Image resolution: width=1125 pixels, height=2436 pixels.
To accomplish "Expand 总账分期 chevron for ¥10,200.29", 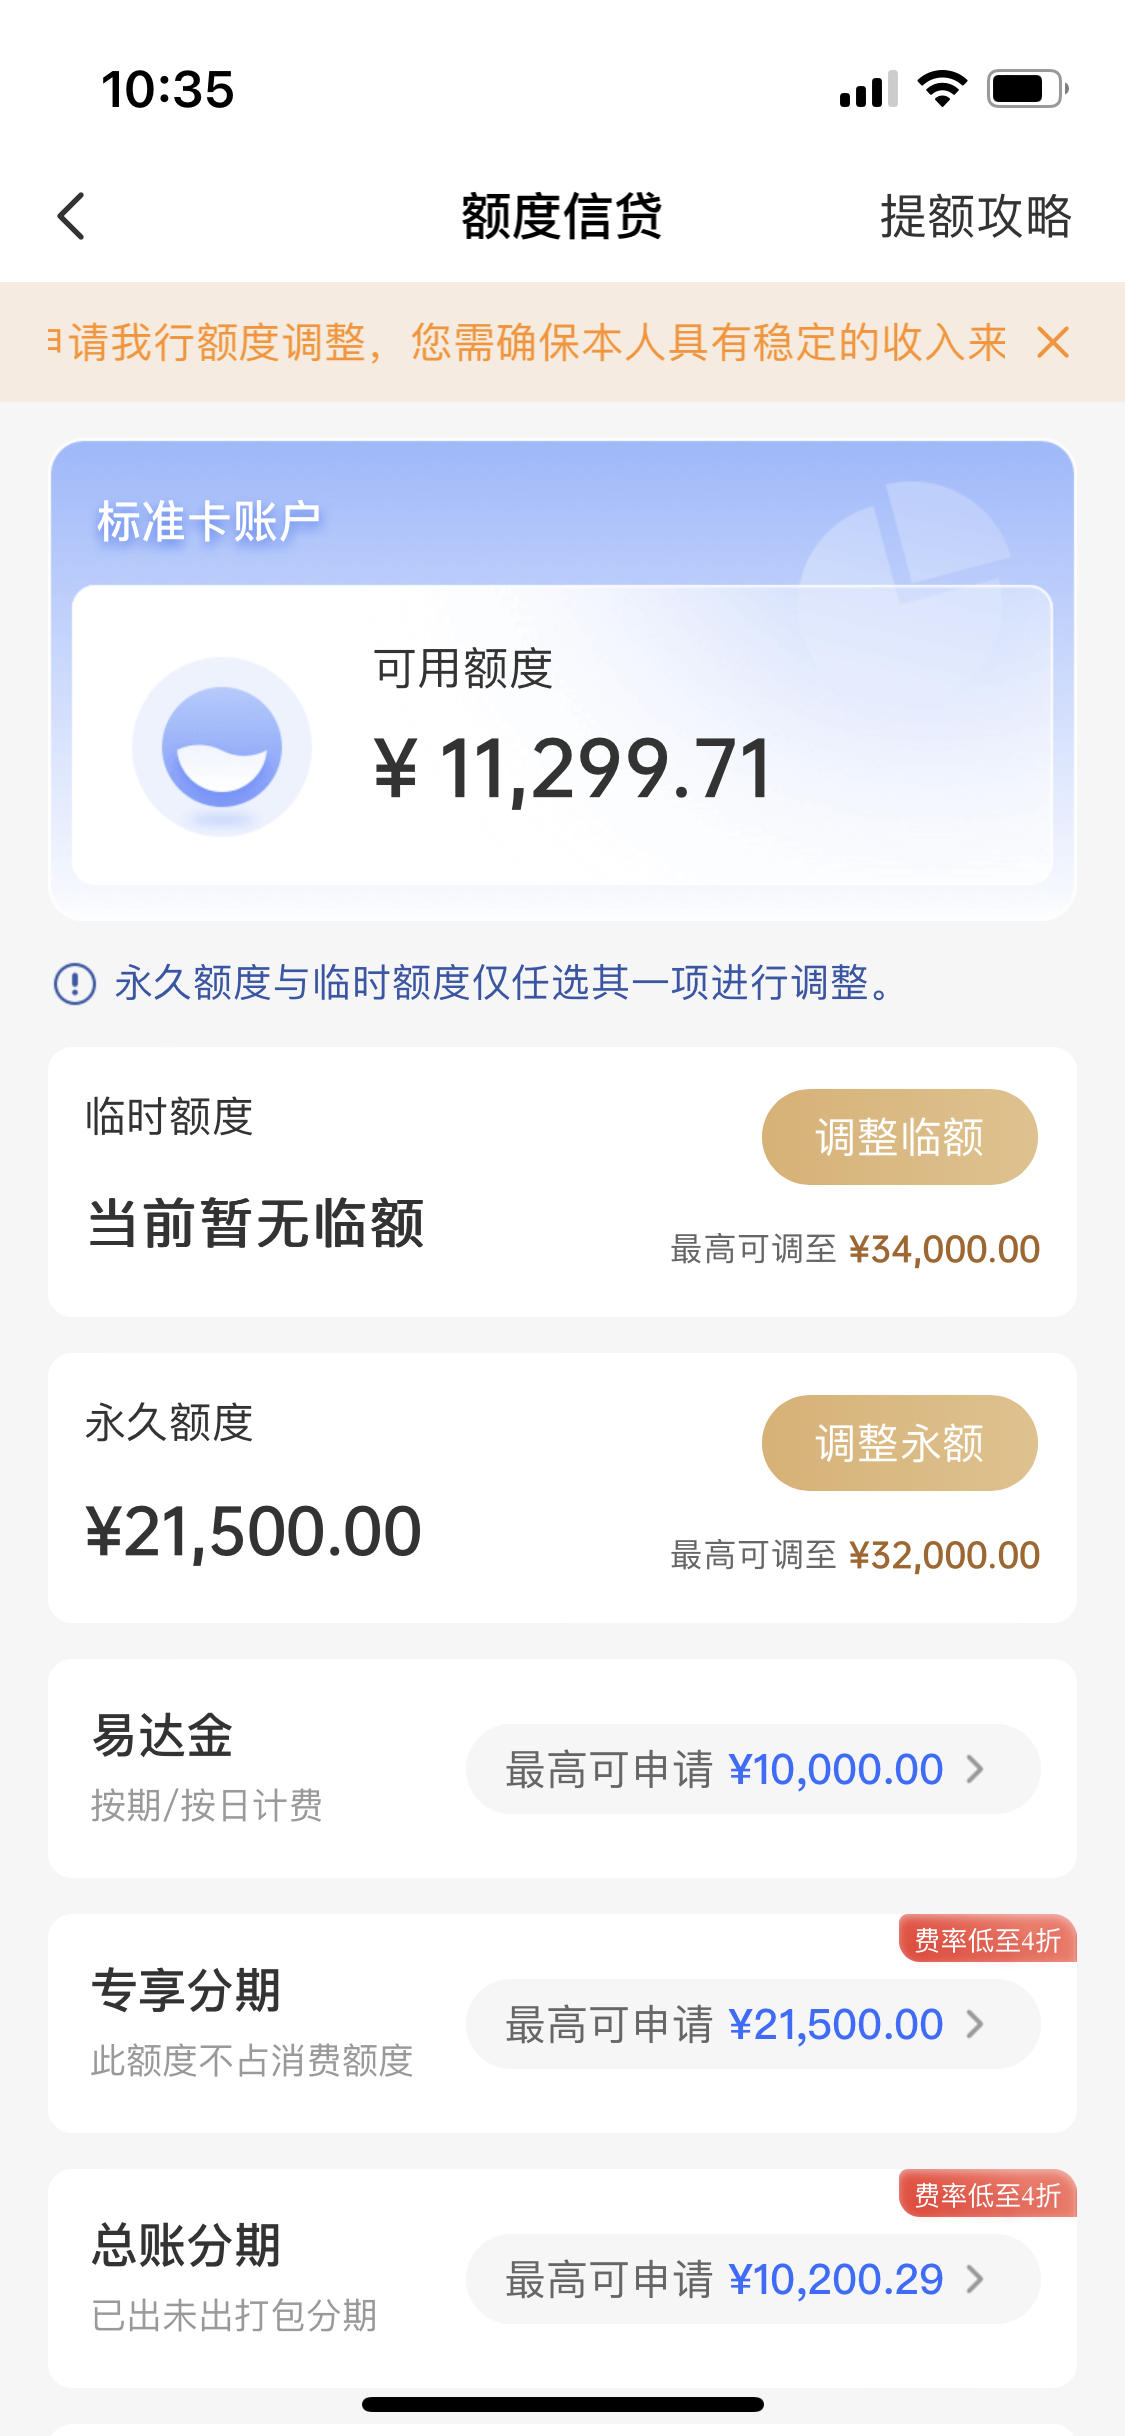I will click(x=975, y=2279).
